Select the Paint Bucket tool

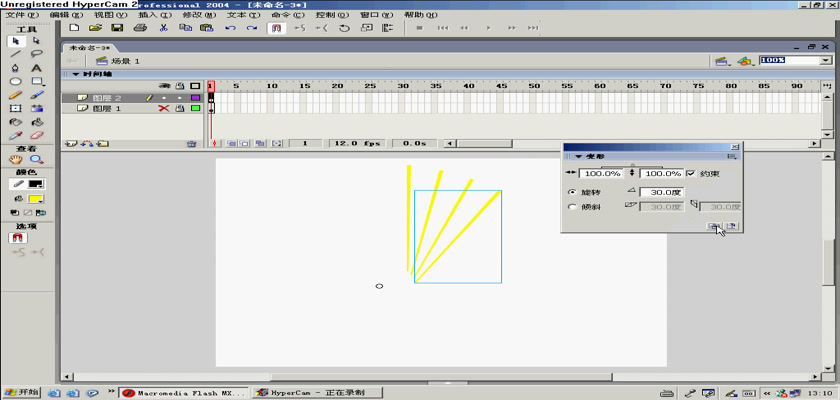point(36,122)
